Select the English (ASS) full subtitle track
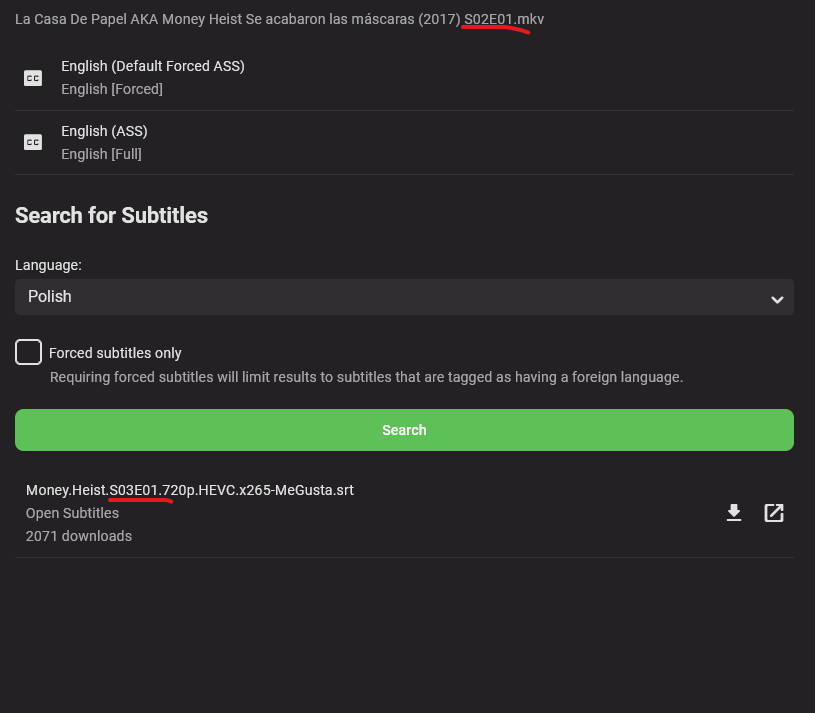Image resolution: width=815 pixels, height=713 pixels. tap(104, 131)
